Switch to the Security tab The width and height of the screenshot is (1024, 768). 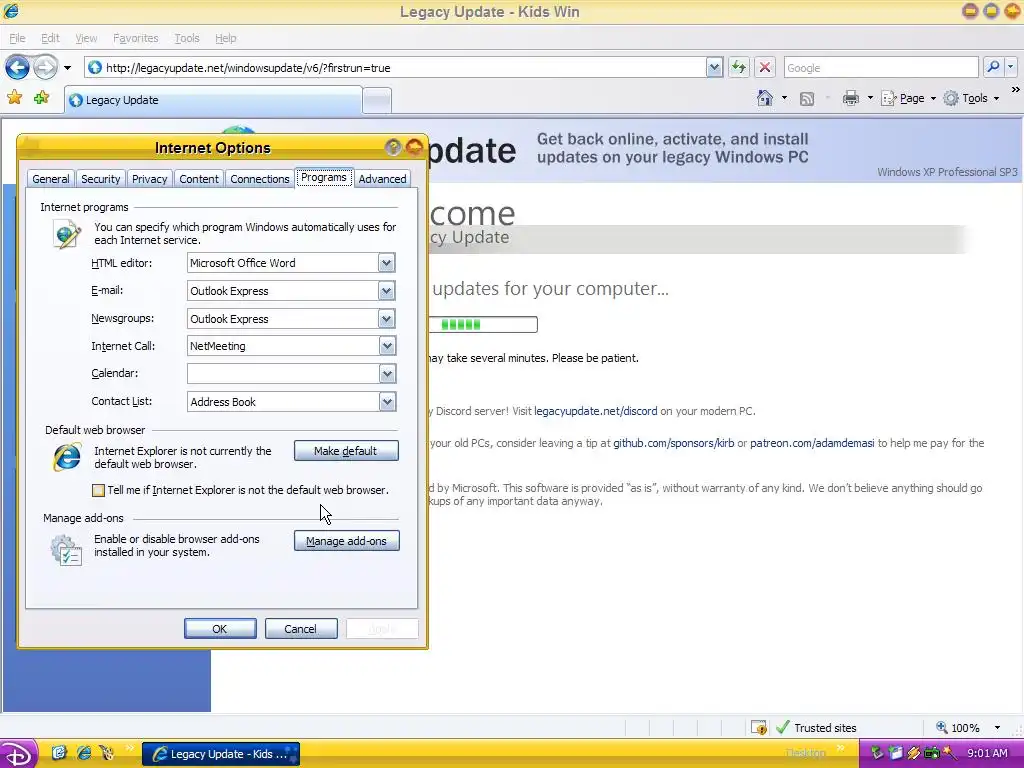(100, 178)
